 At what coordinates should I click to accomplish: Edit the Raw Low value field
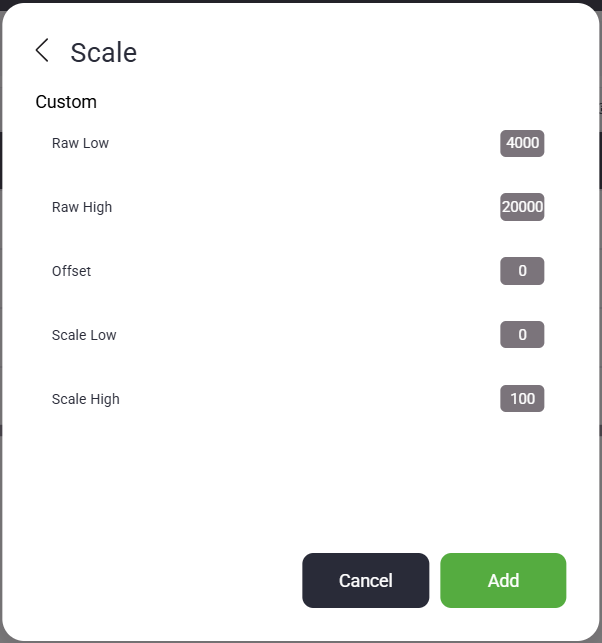[522, 143]
